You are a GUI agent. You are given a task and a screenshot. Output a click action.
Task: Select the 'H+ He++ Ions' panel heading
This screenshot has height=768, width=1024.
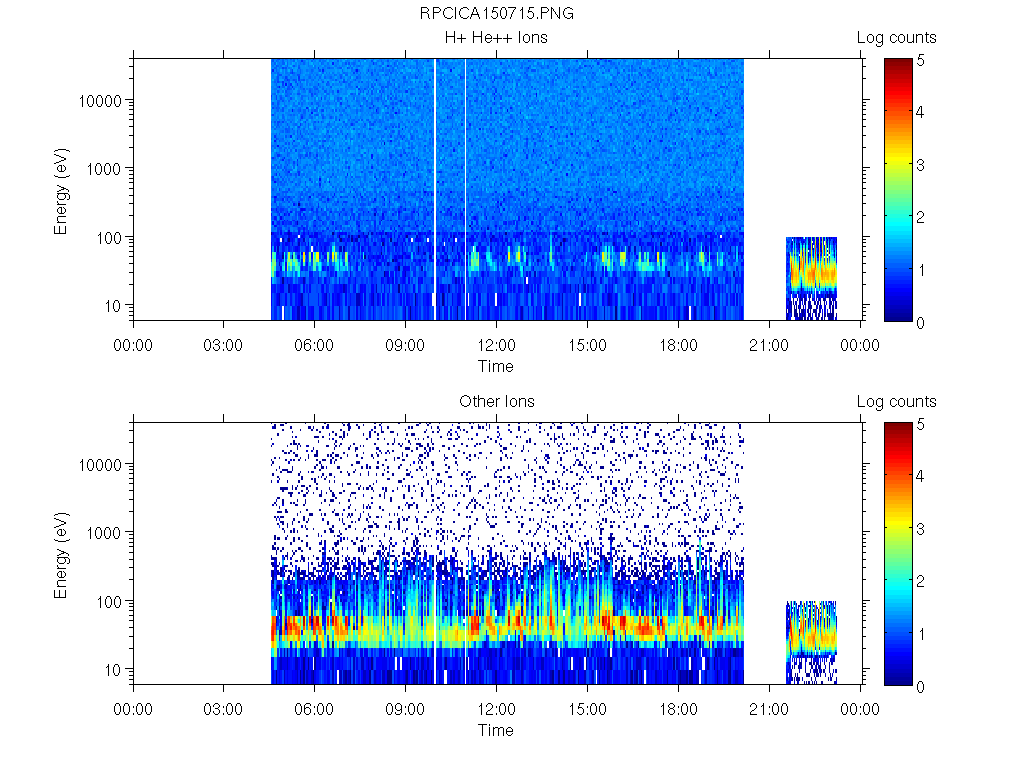point(496,38)
